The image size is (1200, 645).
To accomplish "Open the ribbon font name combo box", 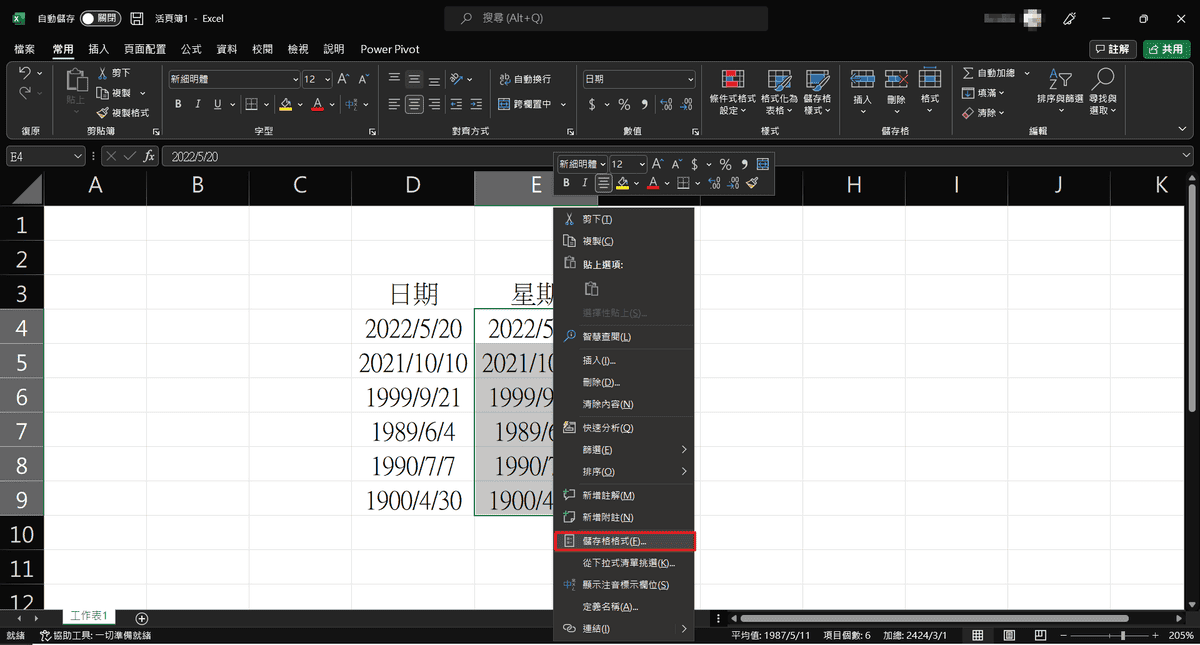I will (234, 79).
